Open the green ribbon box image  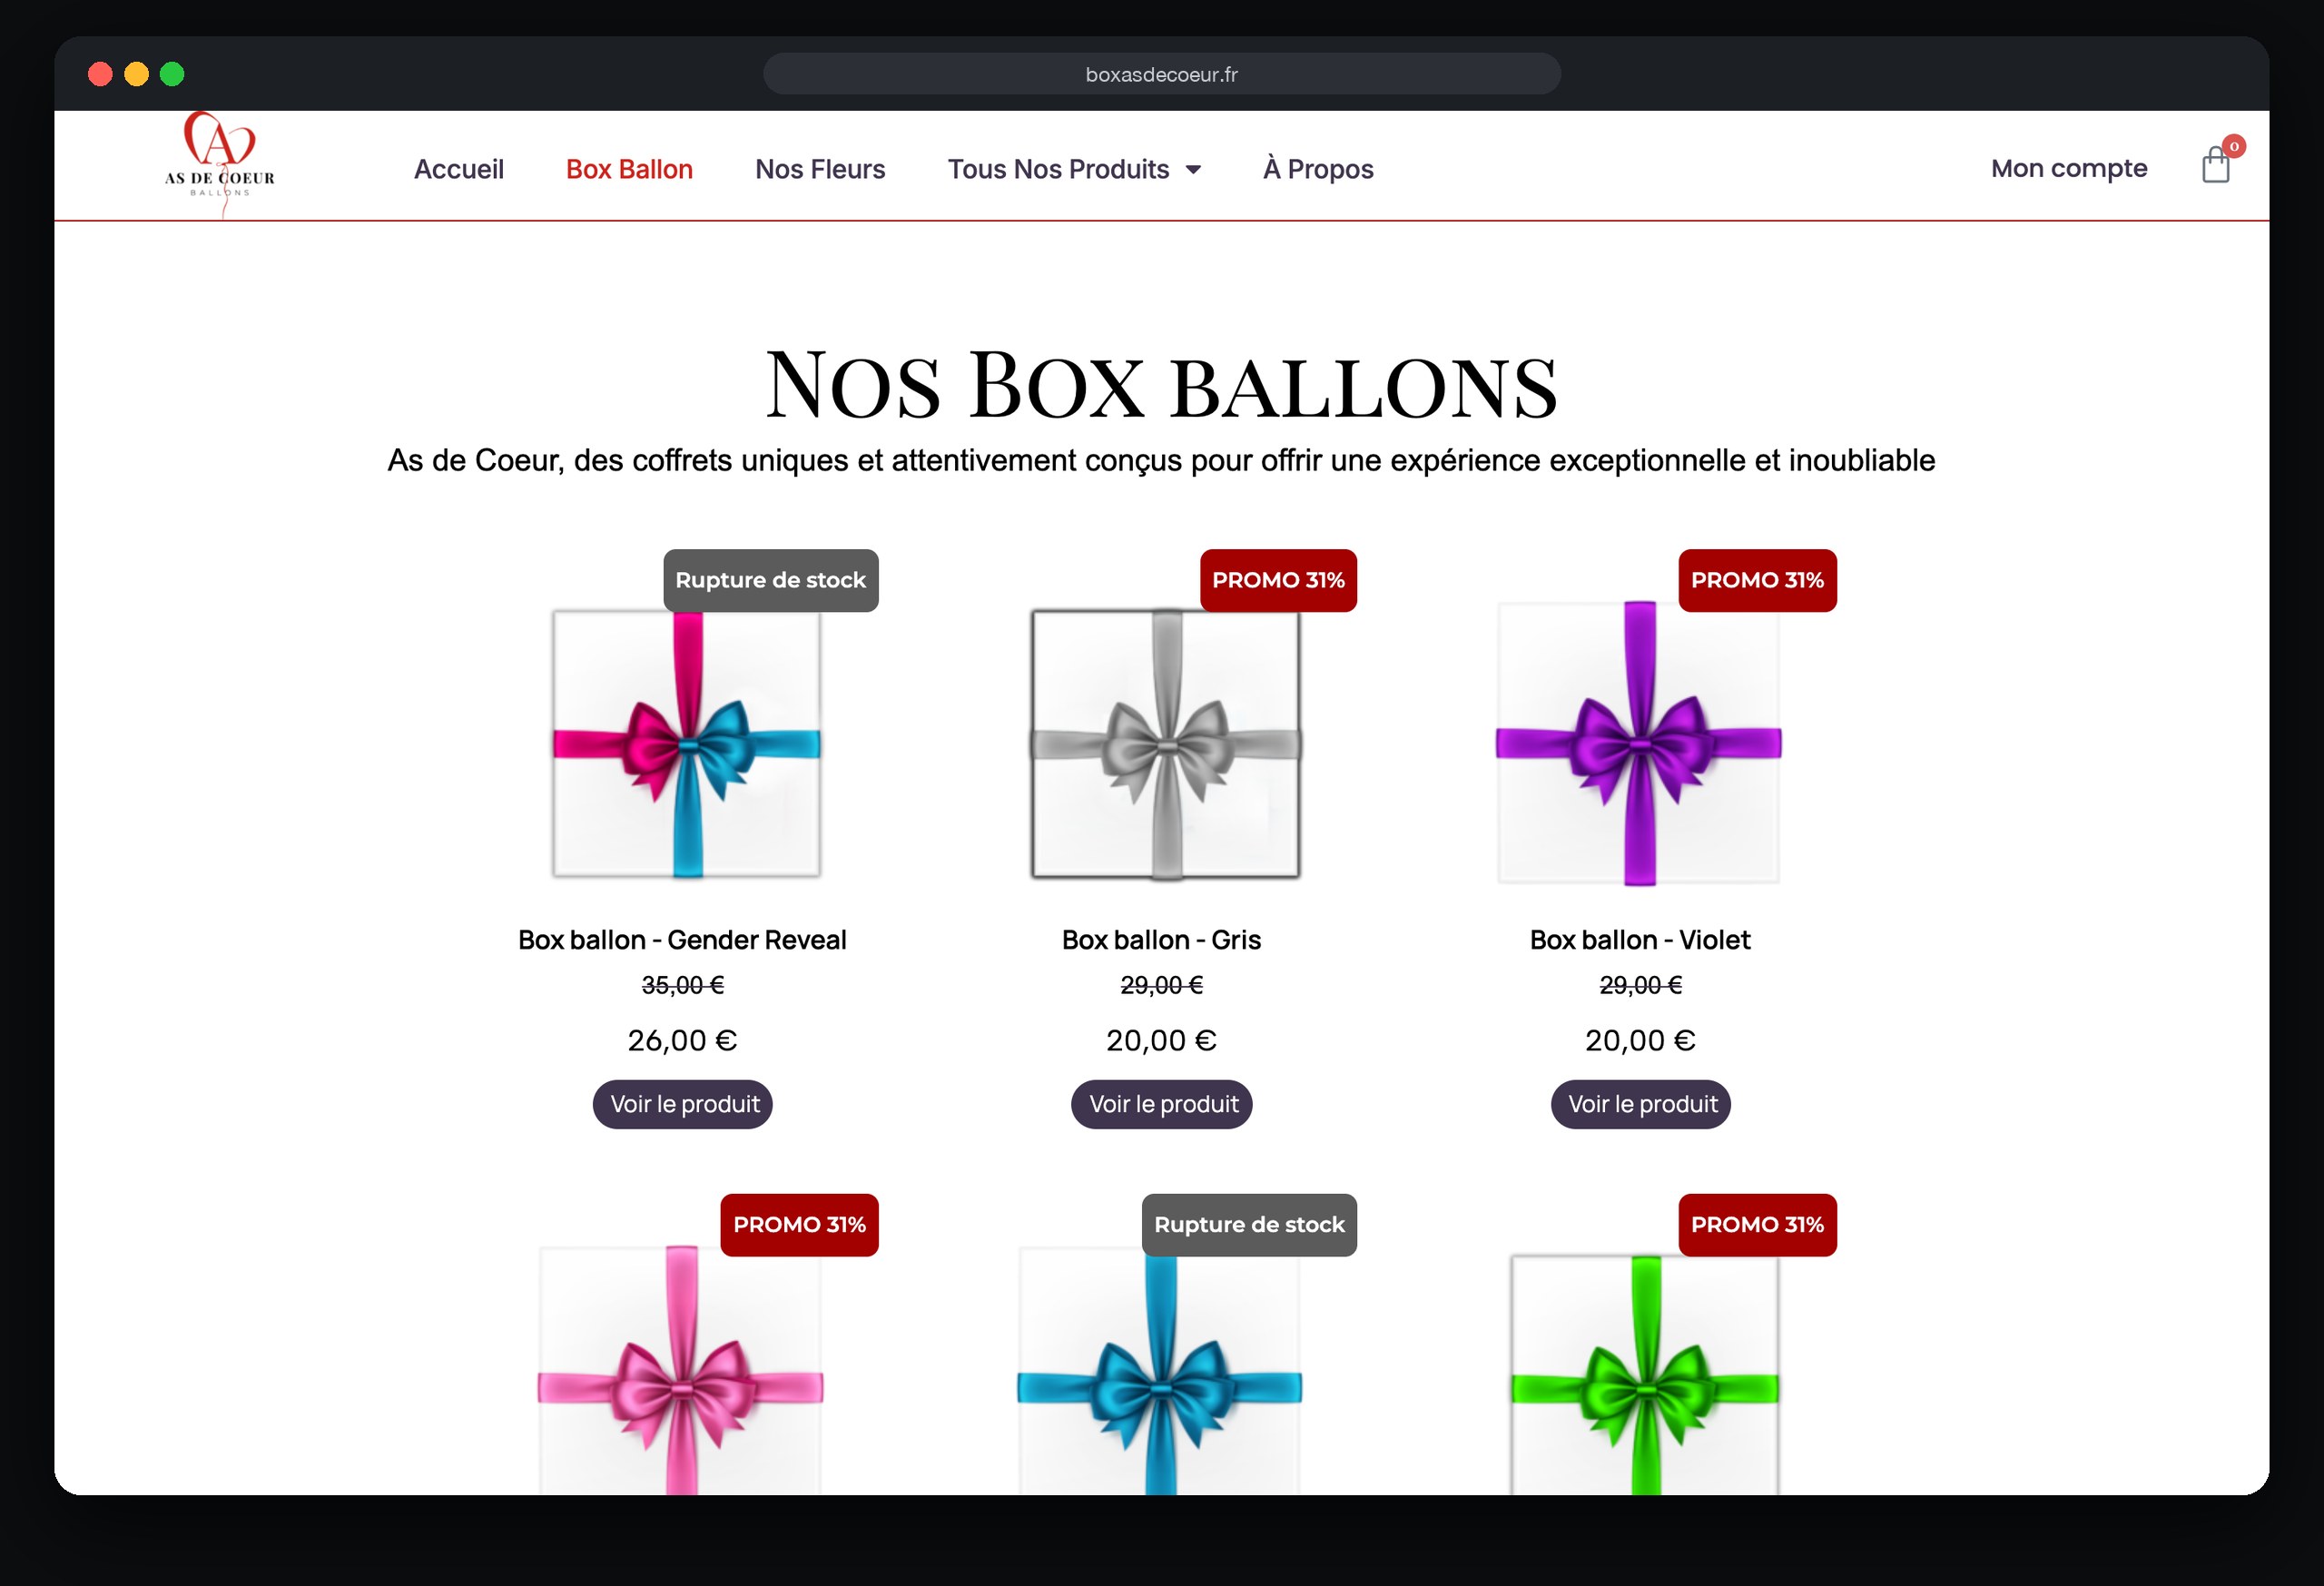tap(1645, 1375)
